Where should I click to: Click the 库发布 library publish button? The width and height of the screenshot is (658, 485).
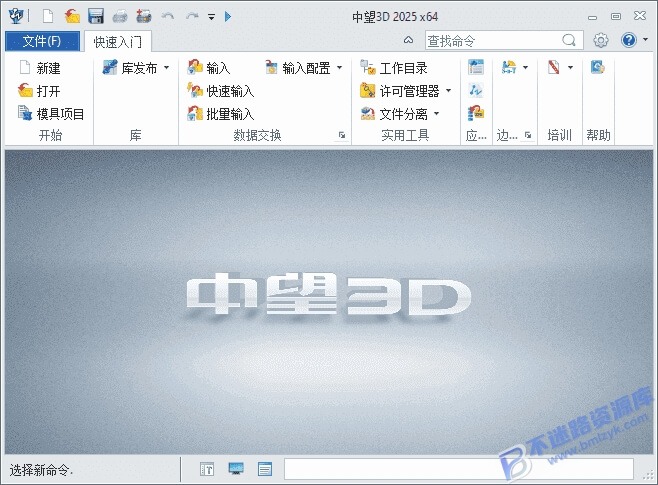[x=130, y=68]
